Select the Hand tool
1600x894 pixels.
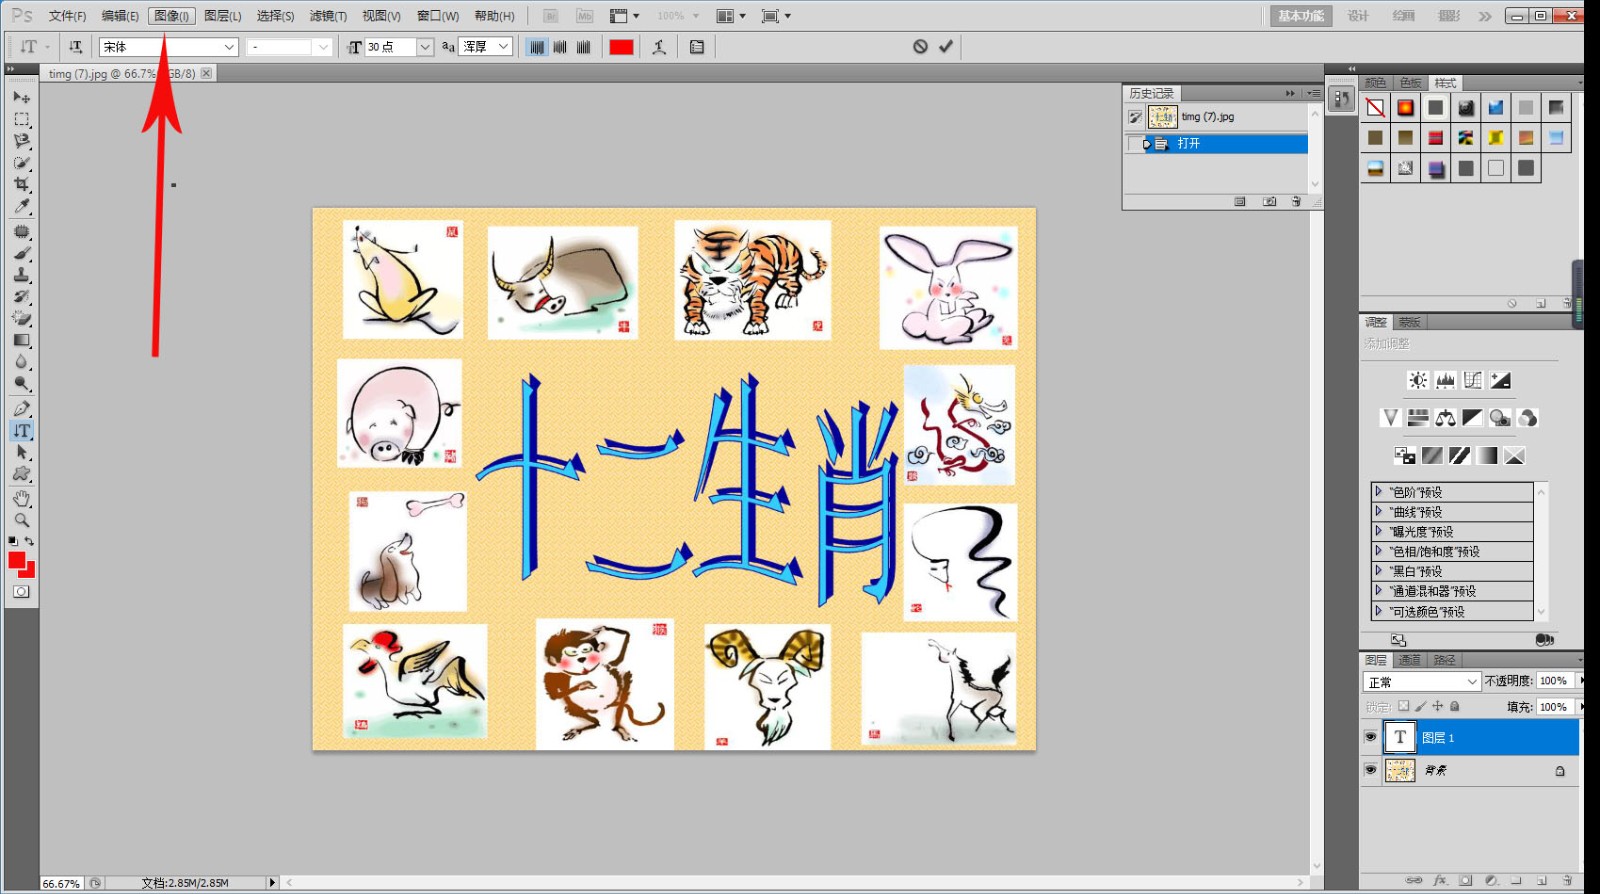[x=21, y=498]
